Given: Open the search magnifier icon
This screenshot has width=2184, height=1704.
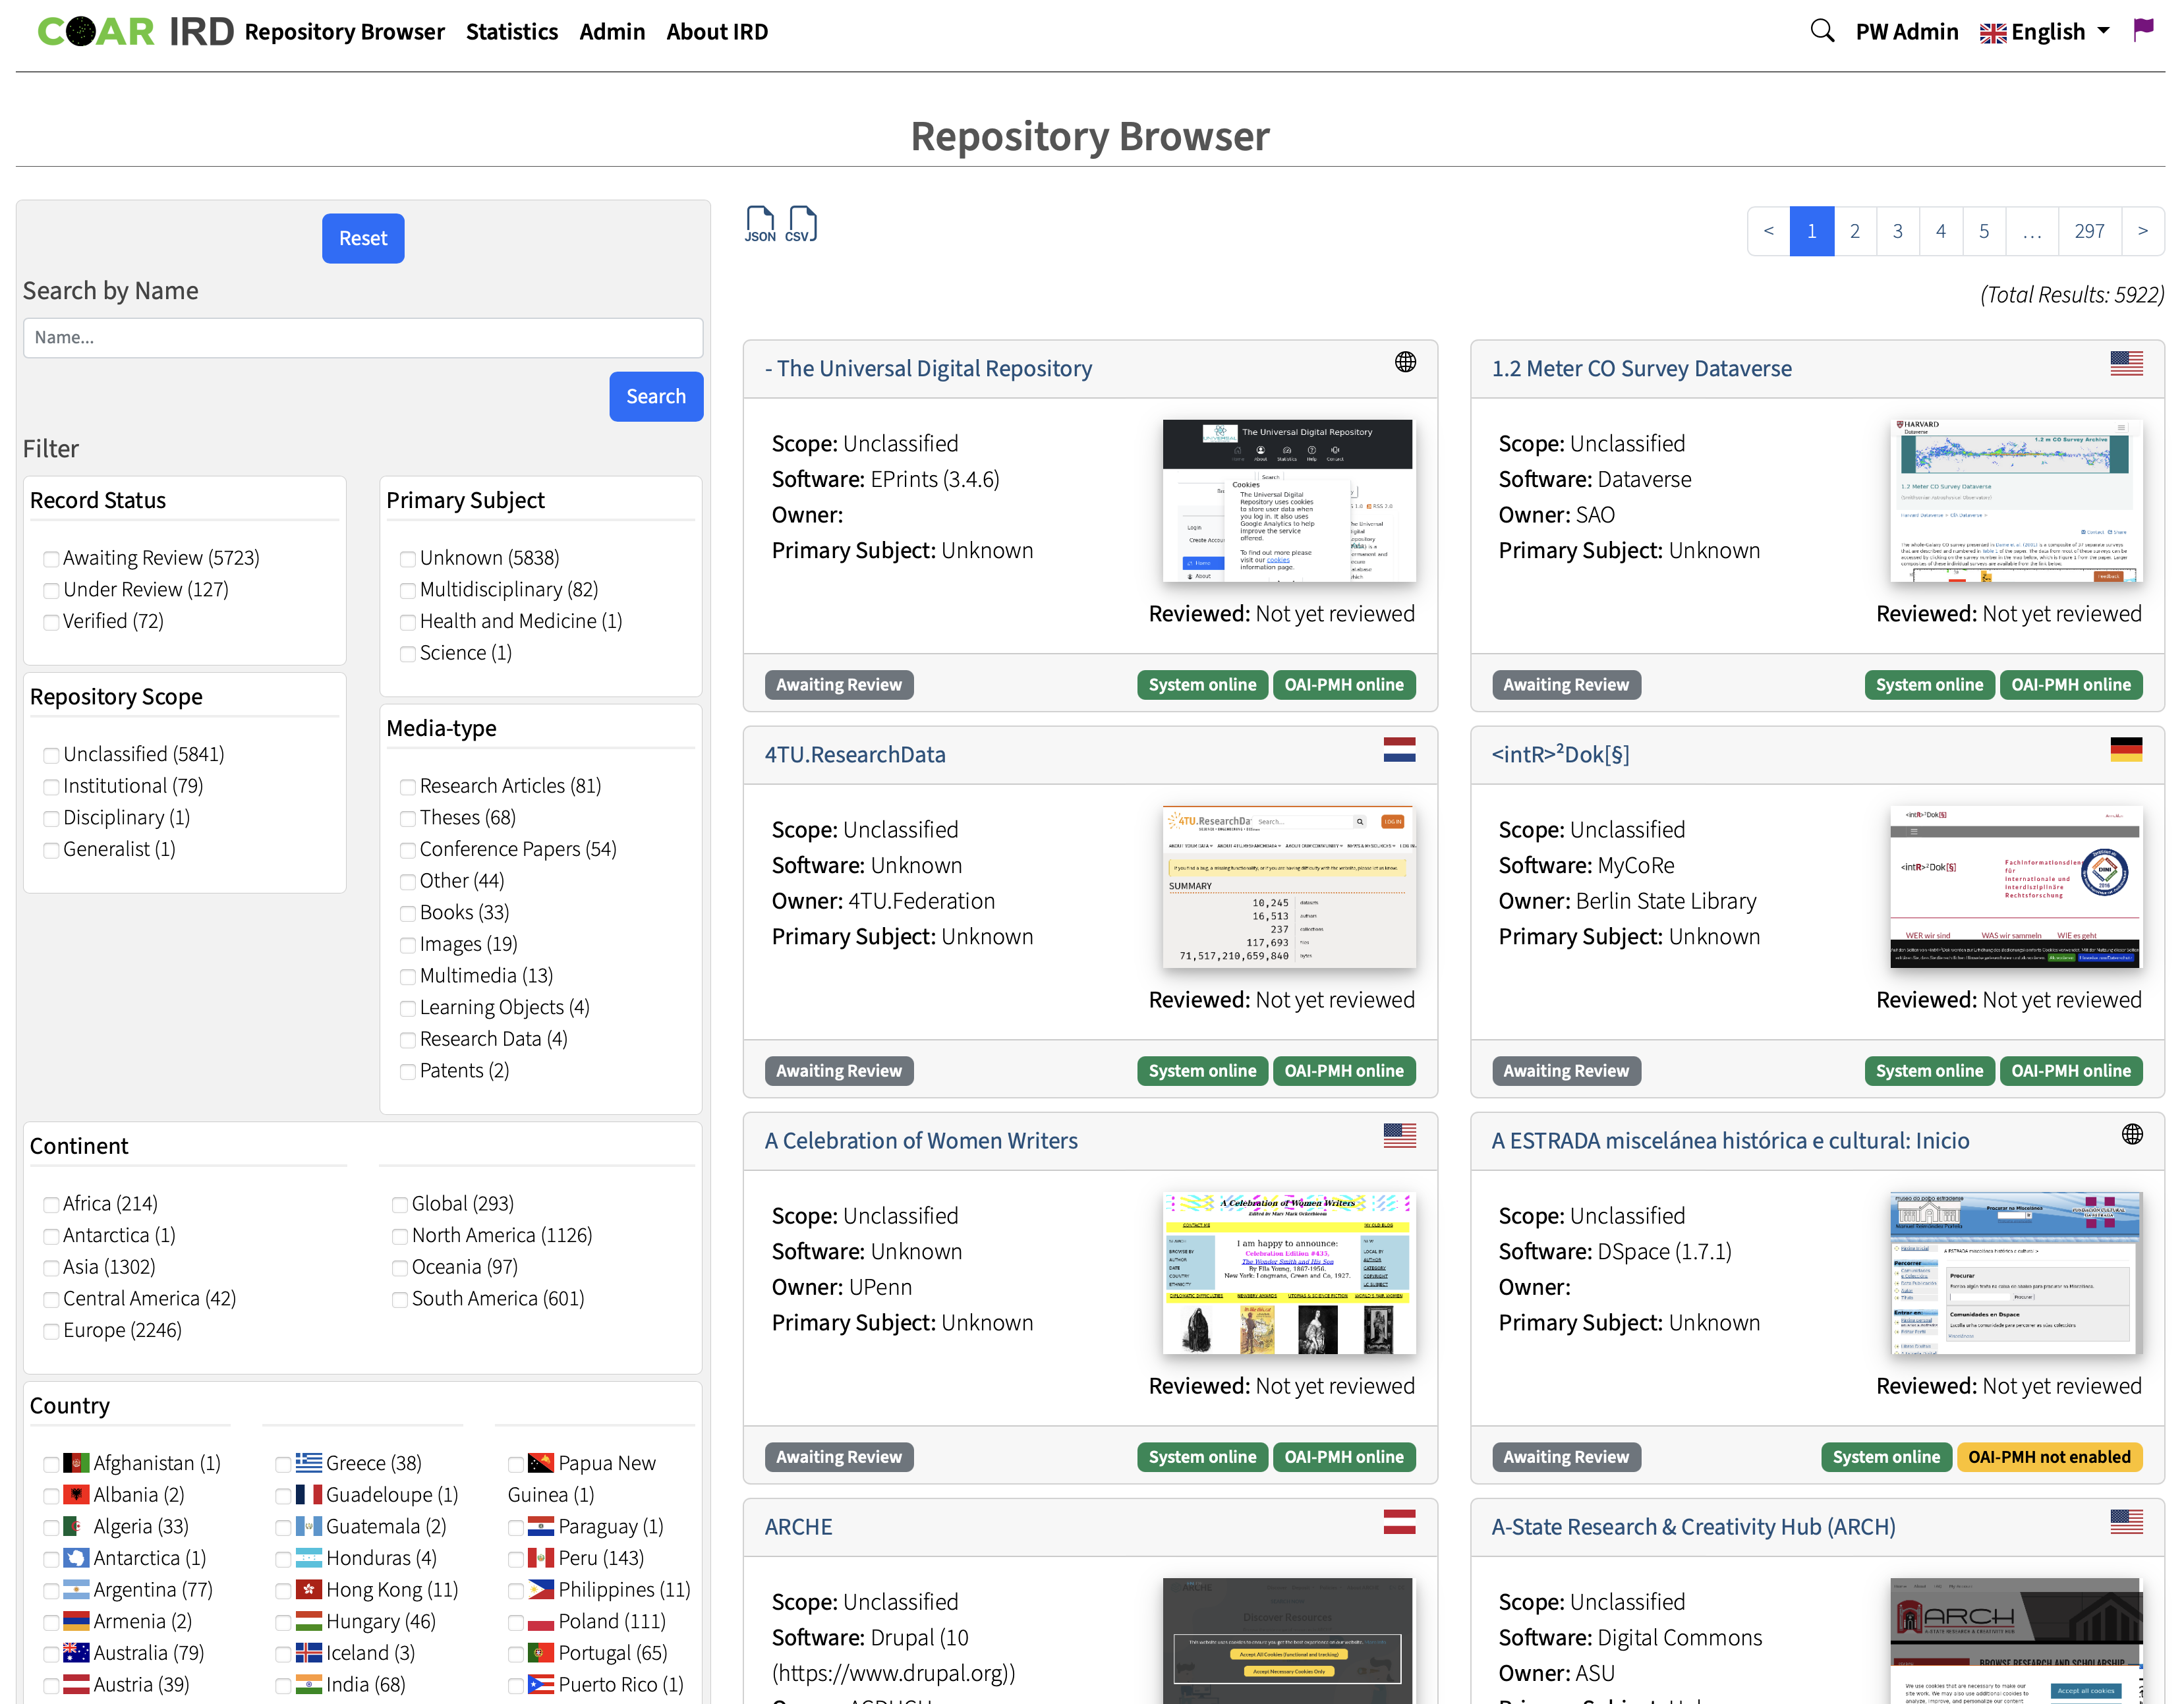Looking at the screenshot, I should tap(1822, 31).
